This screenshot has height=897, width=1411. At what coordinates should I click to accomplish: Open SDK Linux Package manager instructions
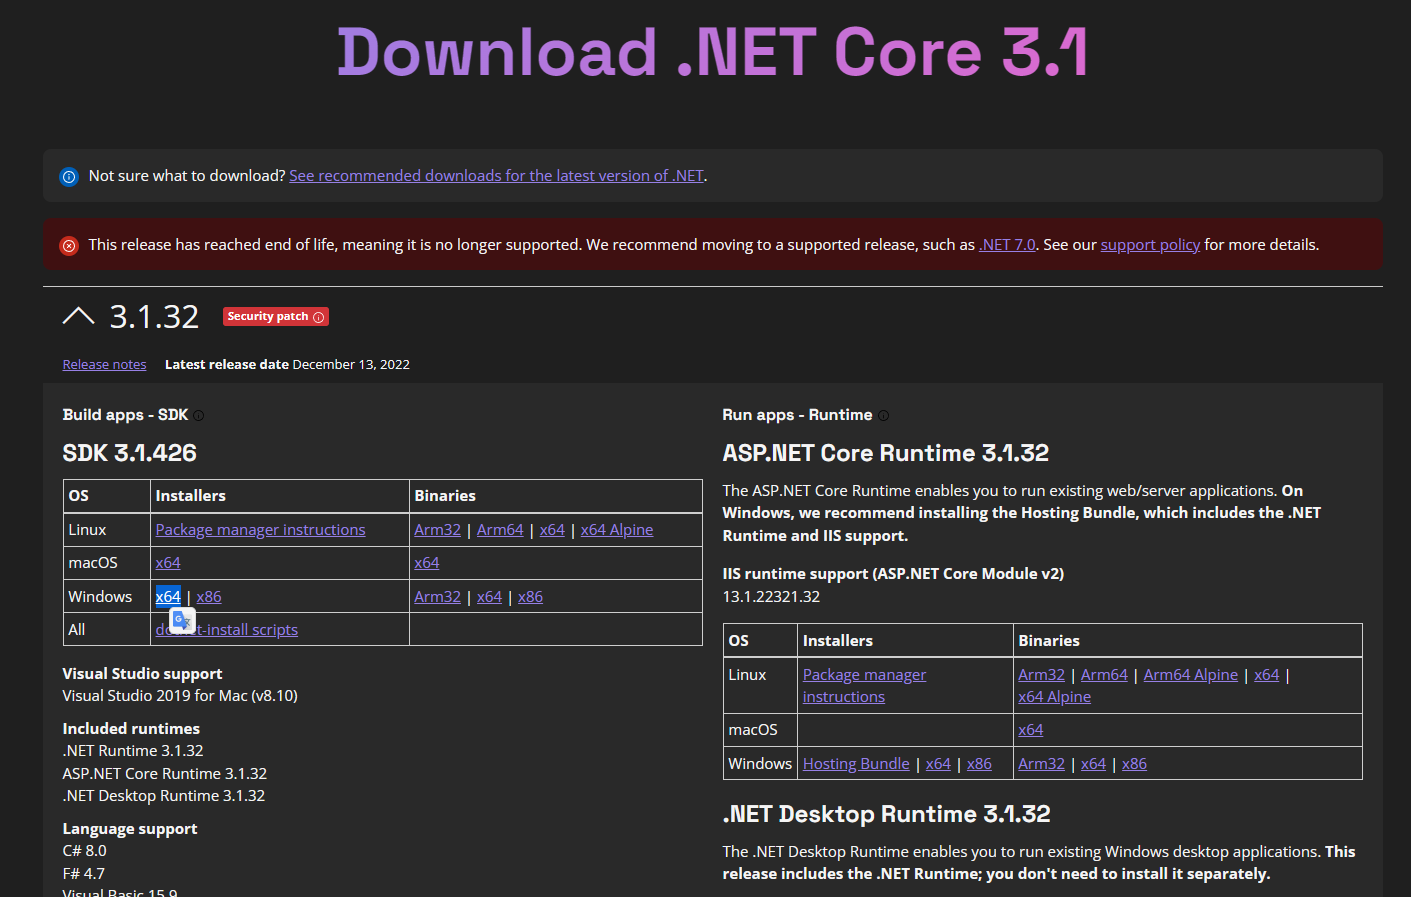[260, 530]
